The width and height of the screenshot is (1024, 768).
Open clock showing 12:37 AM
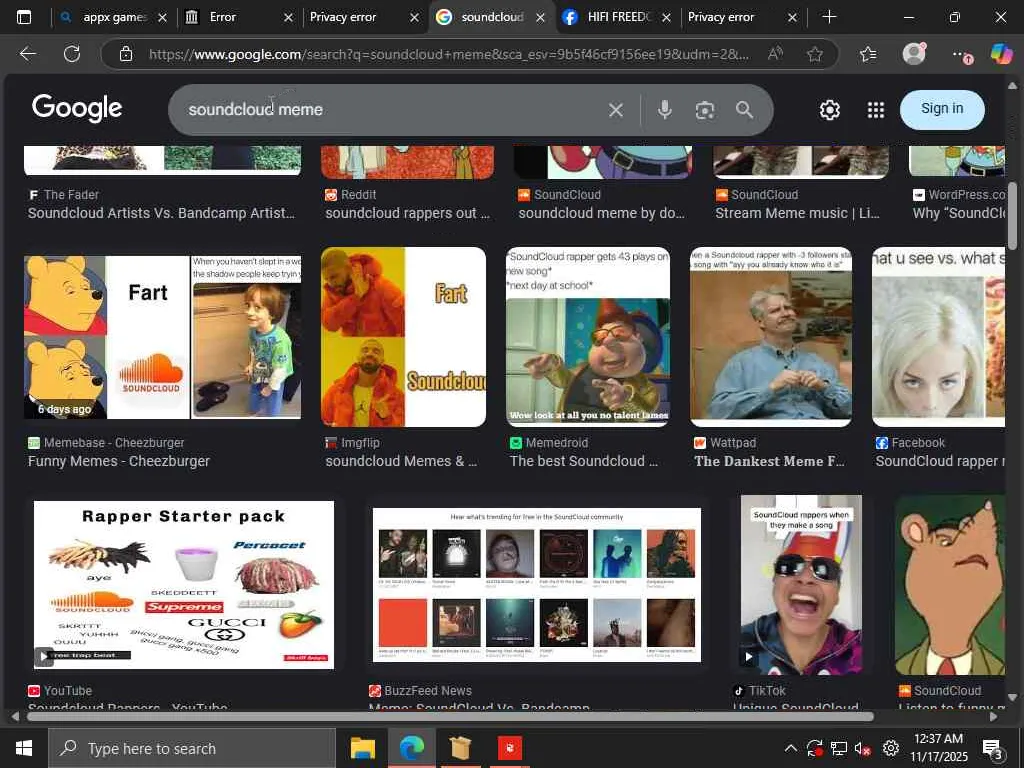click(938, 748)
